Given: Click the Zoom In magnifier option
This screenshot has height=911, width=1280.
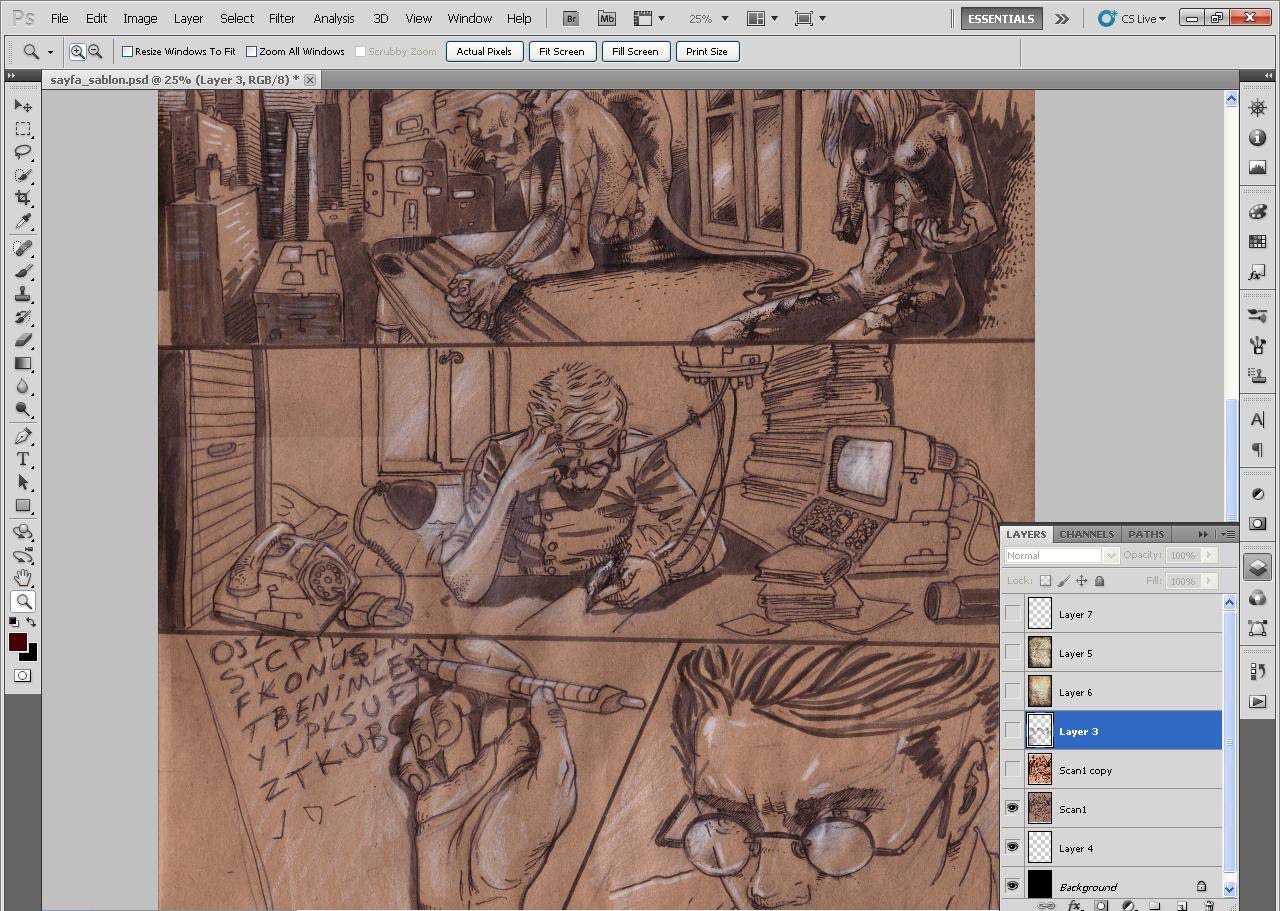Looking at the screenshot, I should [x=77, y=51].
